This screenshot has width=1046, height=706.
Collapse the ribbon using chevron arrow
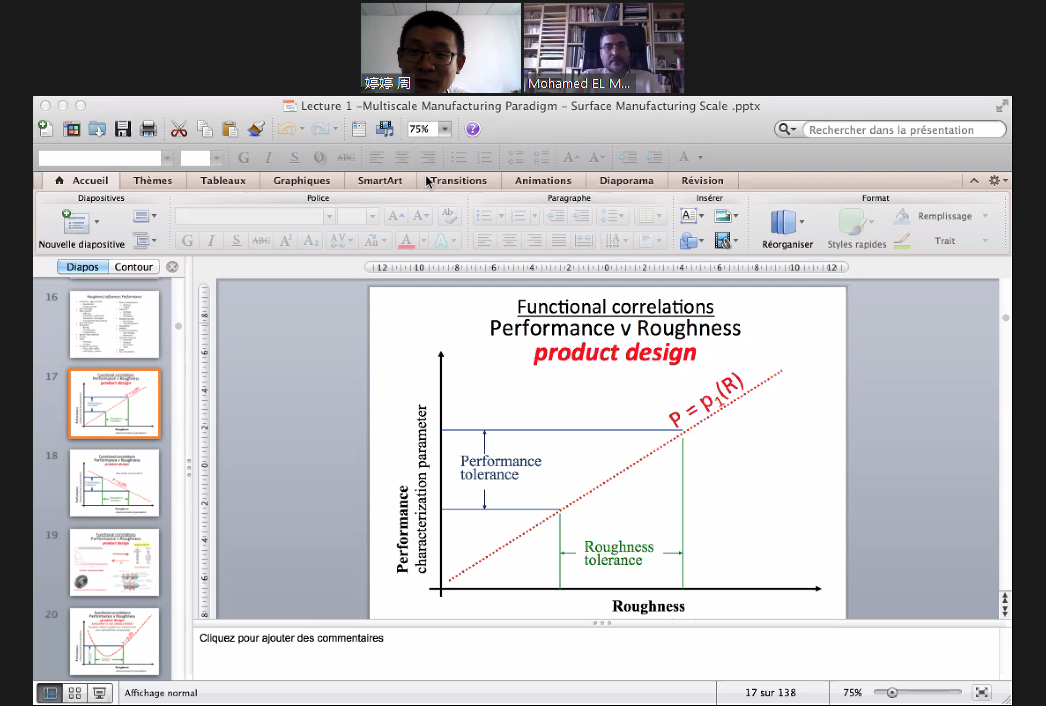(974, 181)
